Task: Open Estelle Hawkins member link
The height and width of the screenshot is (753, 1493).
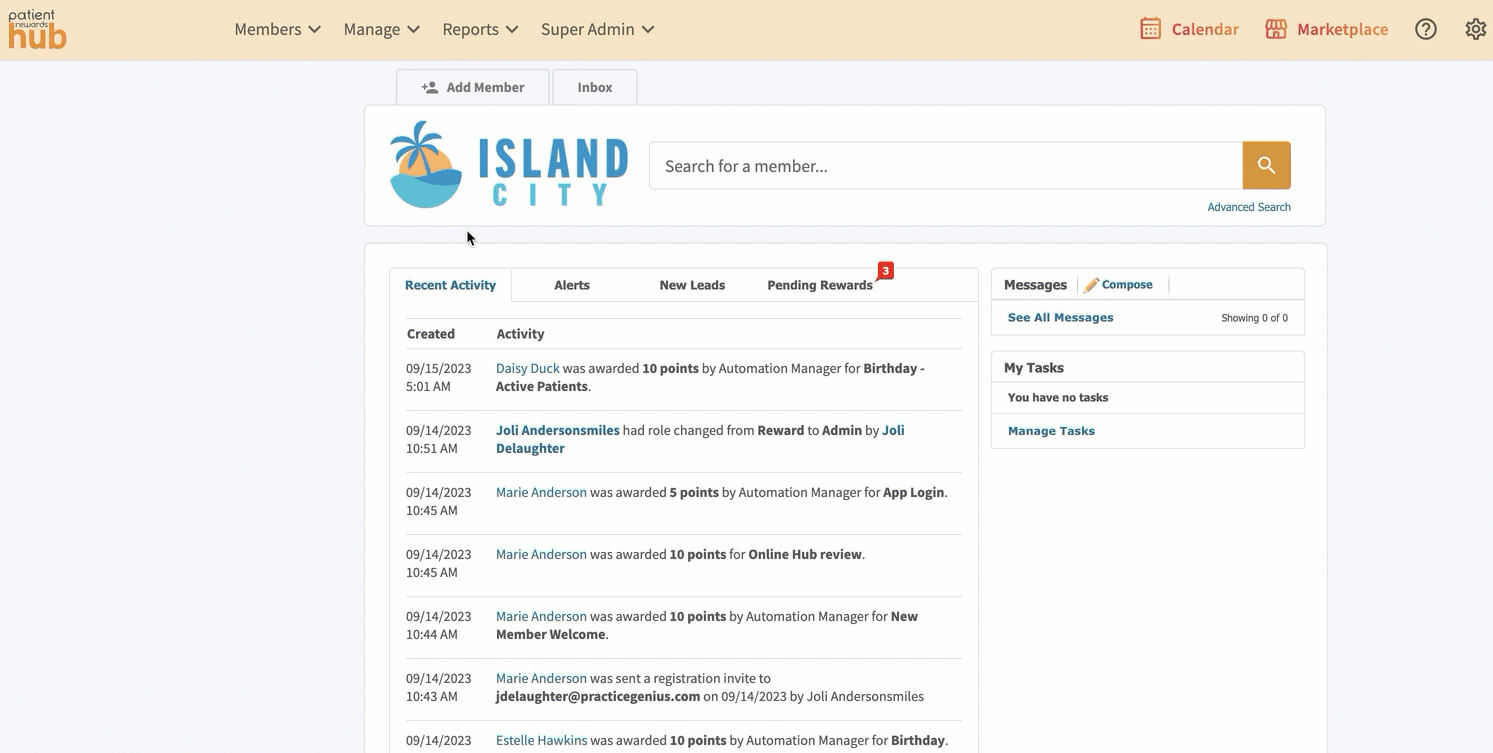Action: point(541,740)
